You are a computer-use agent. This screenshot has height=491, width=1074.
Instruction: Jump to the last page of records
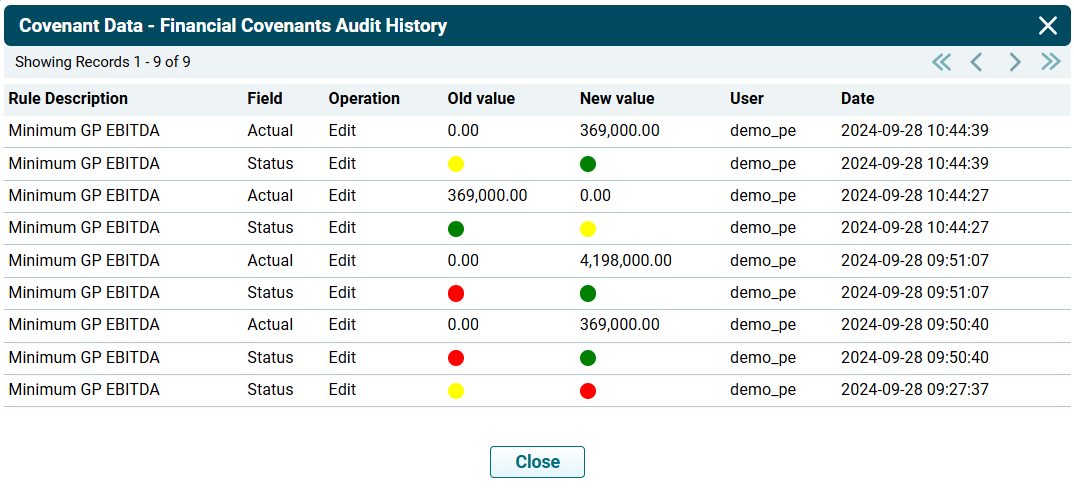(1050, 62)
